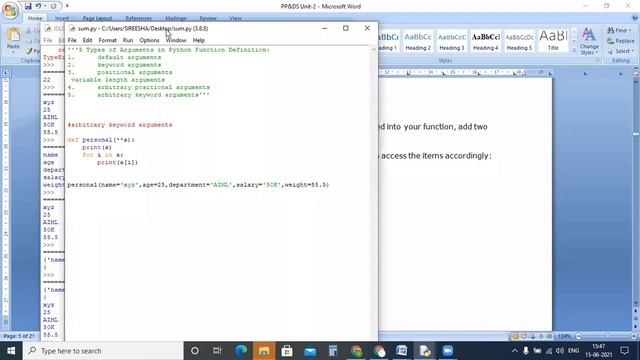Expand the styles gallery More arrow

point(574,49)
